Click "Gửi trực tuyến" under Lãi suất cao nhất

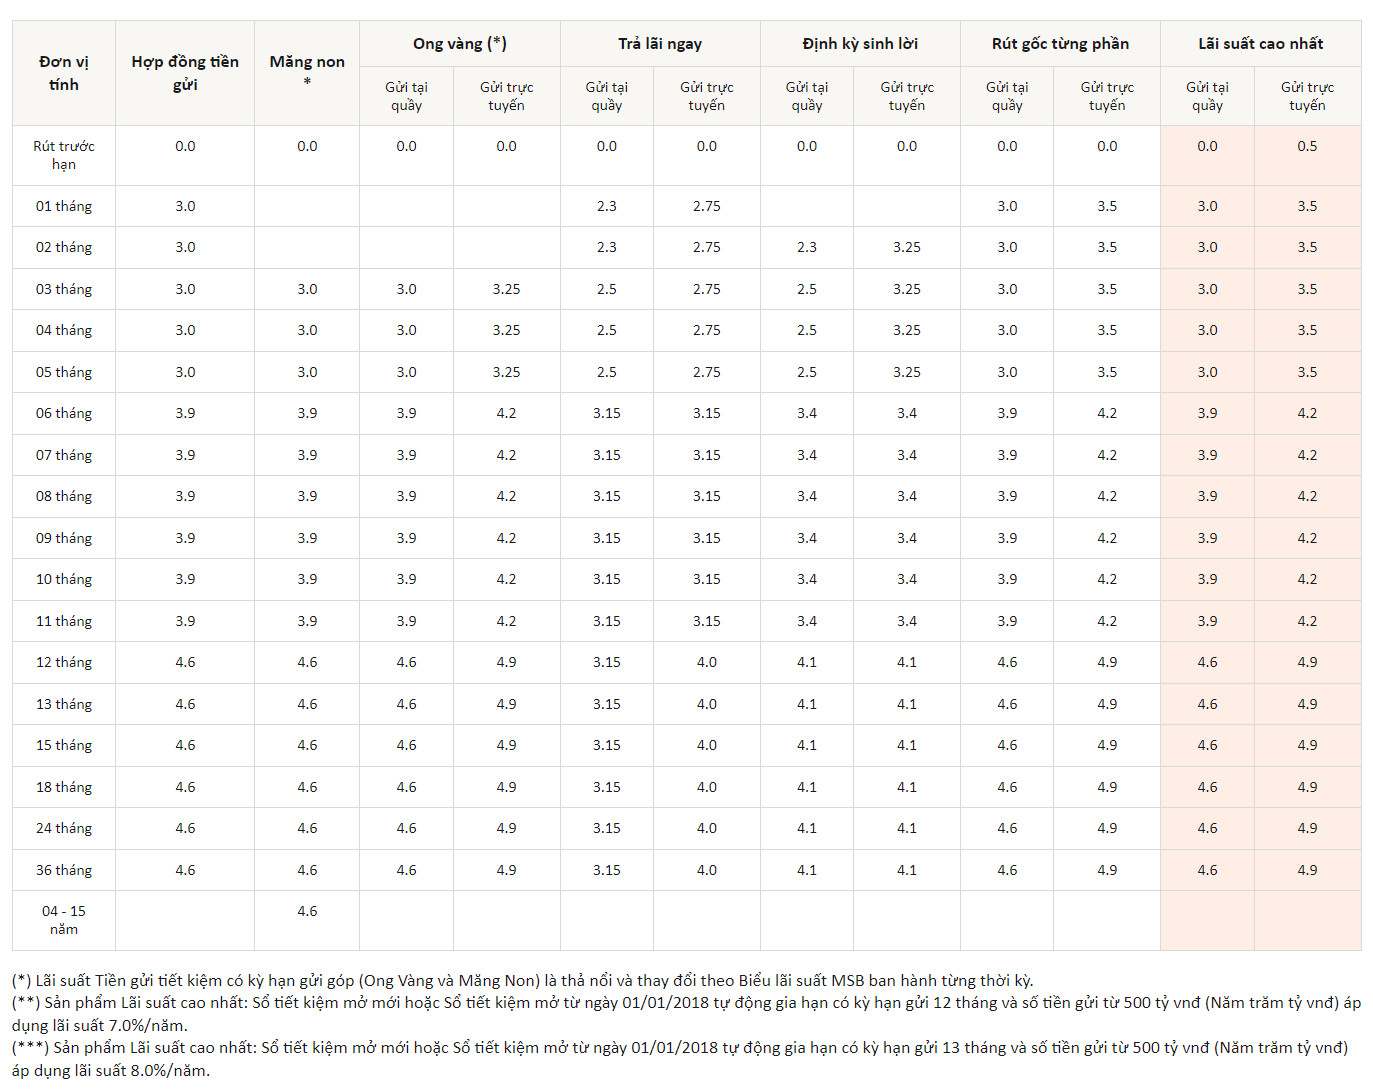(1307, 96)
